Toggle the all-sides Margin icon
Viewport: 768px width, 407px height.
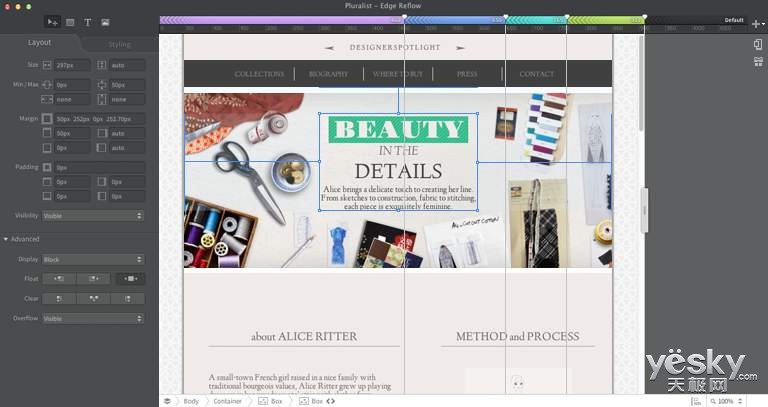(x=47, y=119)
